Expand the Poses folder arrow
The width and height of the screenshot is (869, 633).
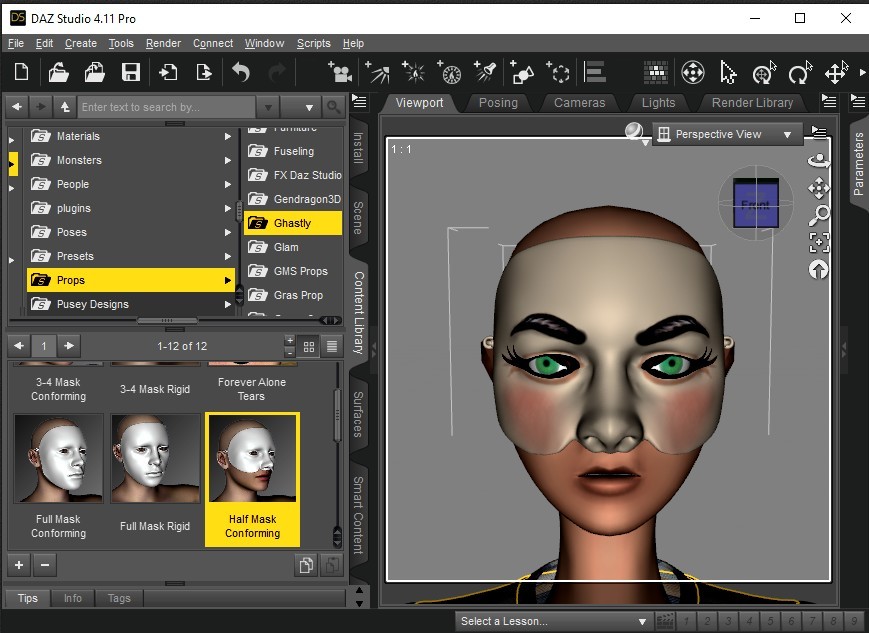(x=227, y=232)
